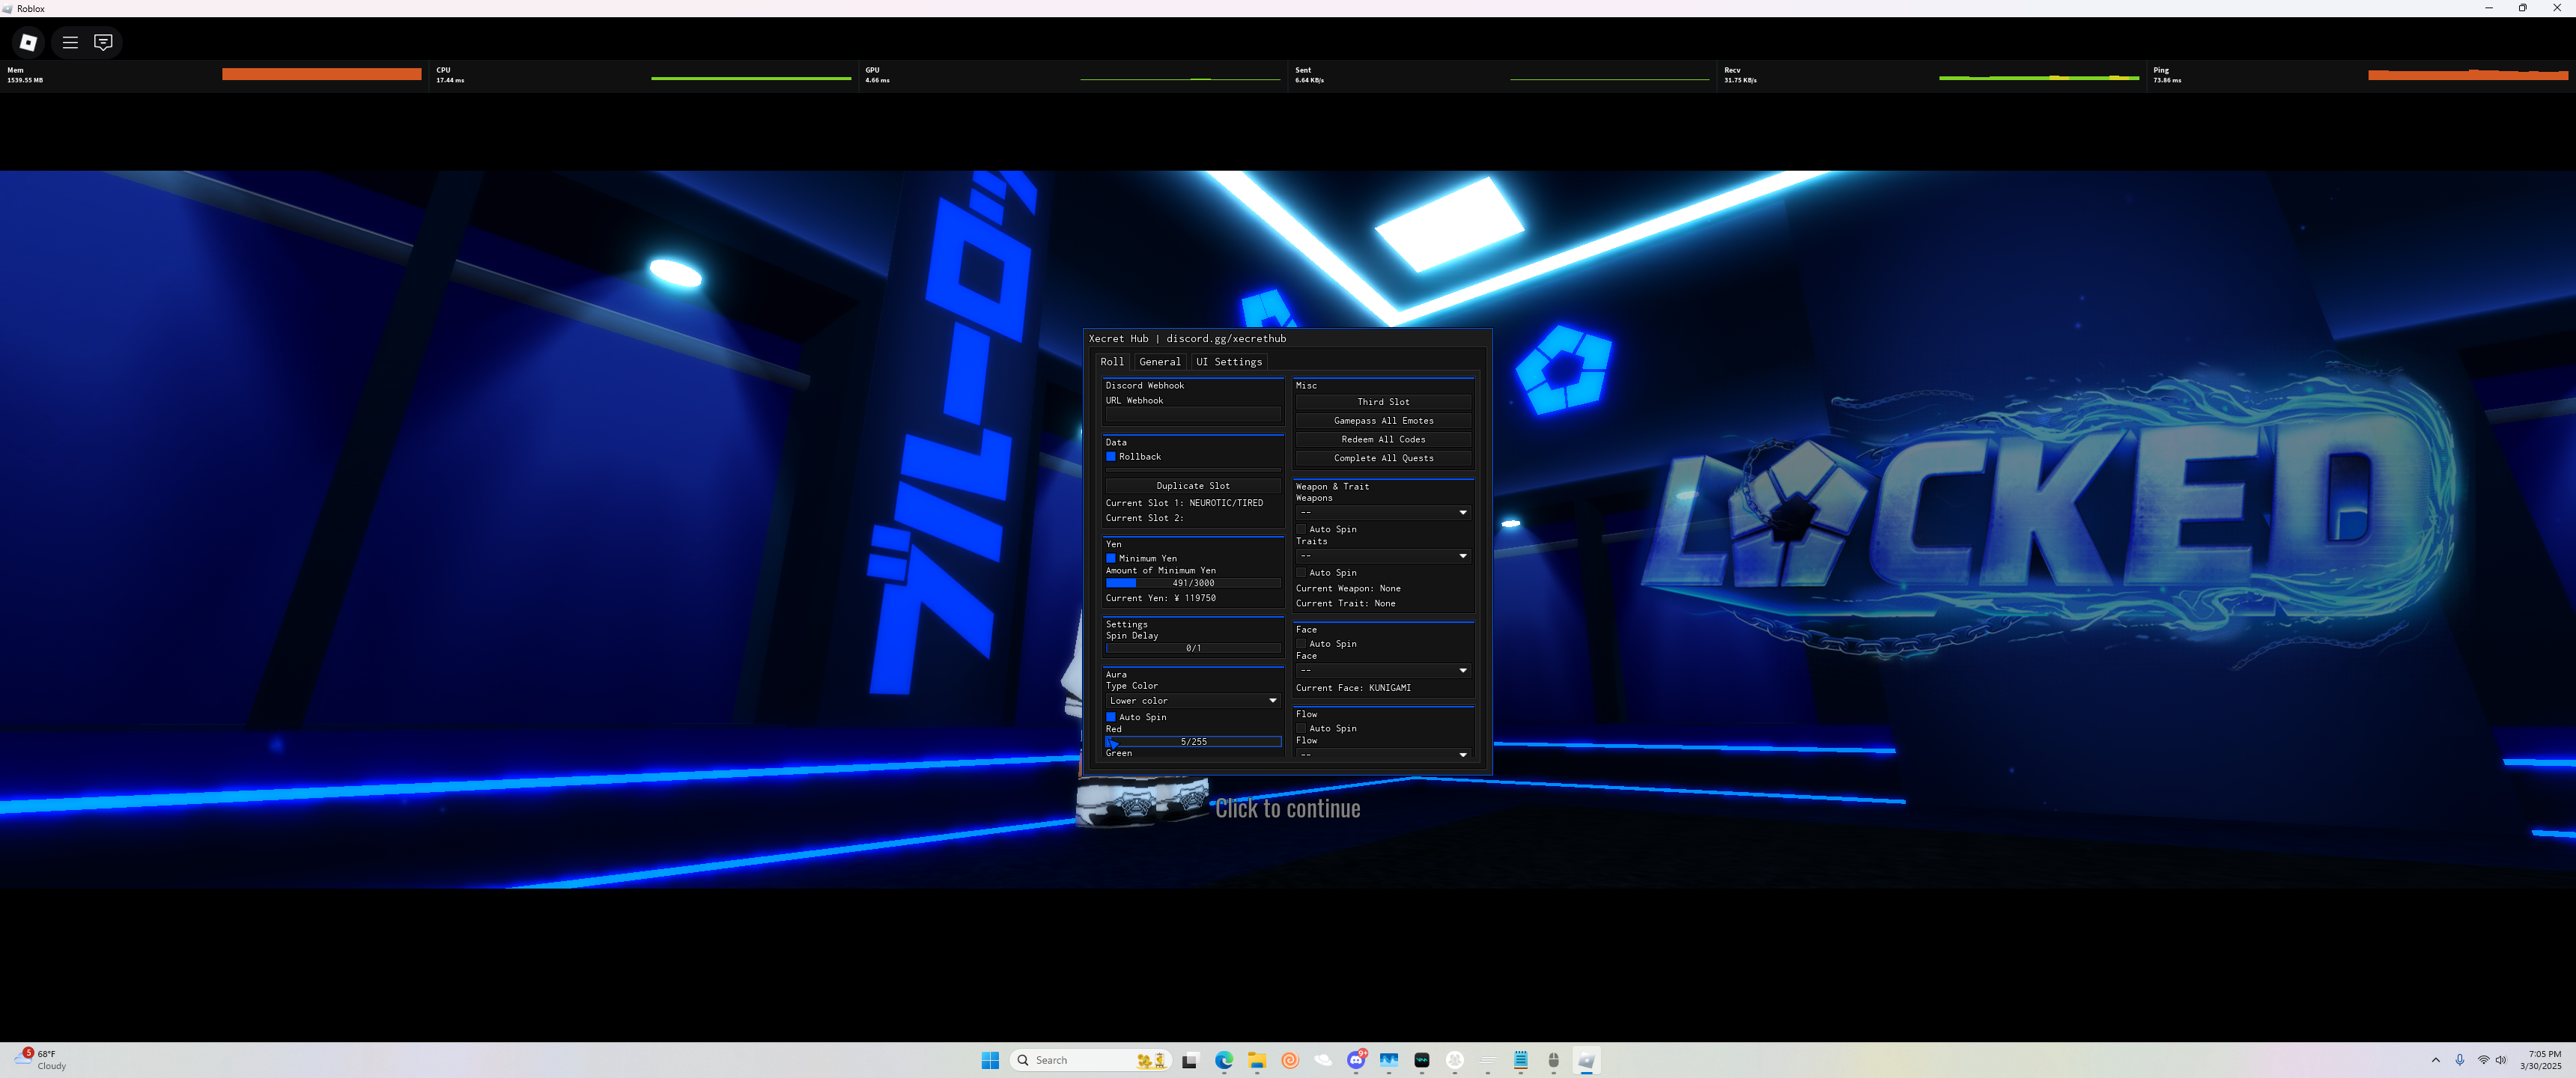
Task: Enable Auto Spin under Weapons
Action: [1301, 529]
